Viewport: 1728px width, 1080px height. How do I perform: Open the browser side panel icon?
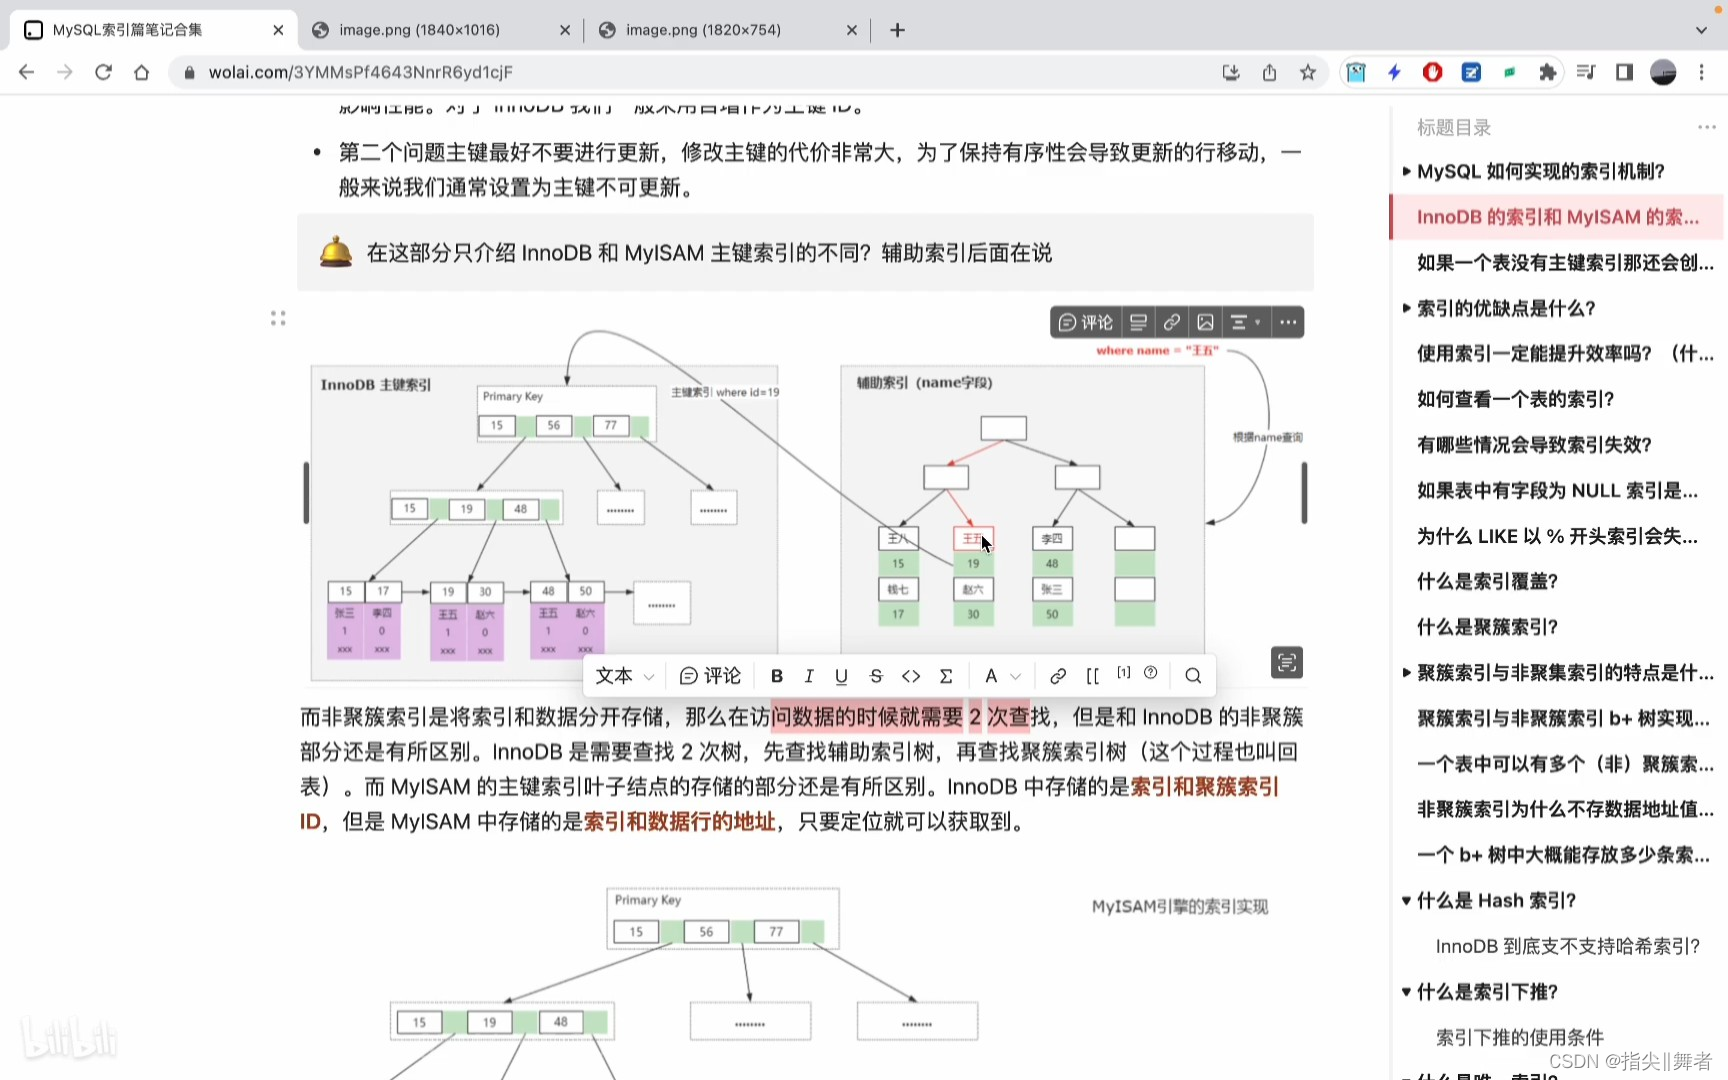1624,72
